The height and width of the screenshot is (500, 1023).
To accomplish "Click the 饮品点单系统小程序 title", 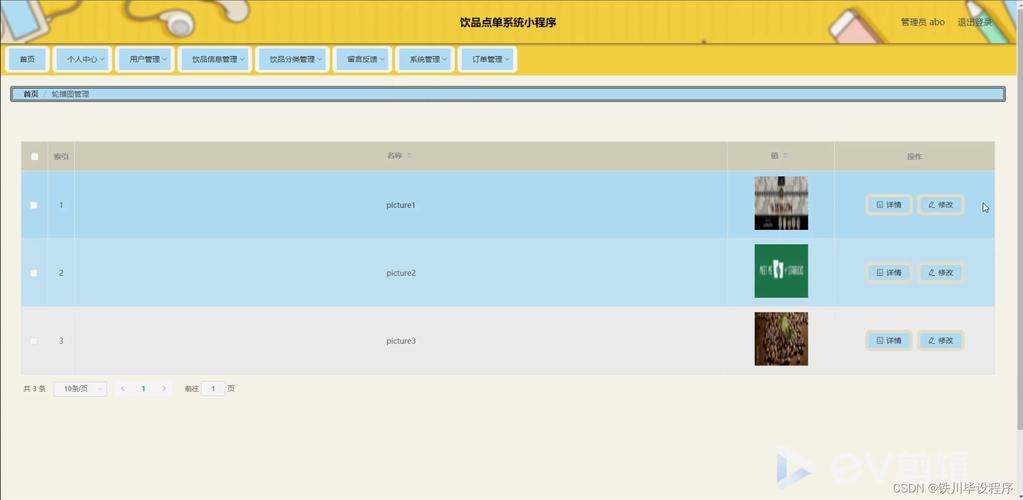I will click(x=508, y=22).
